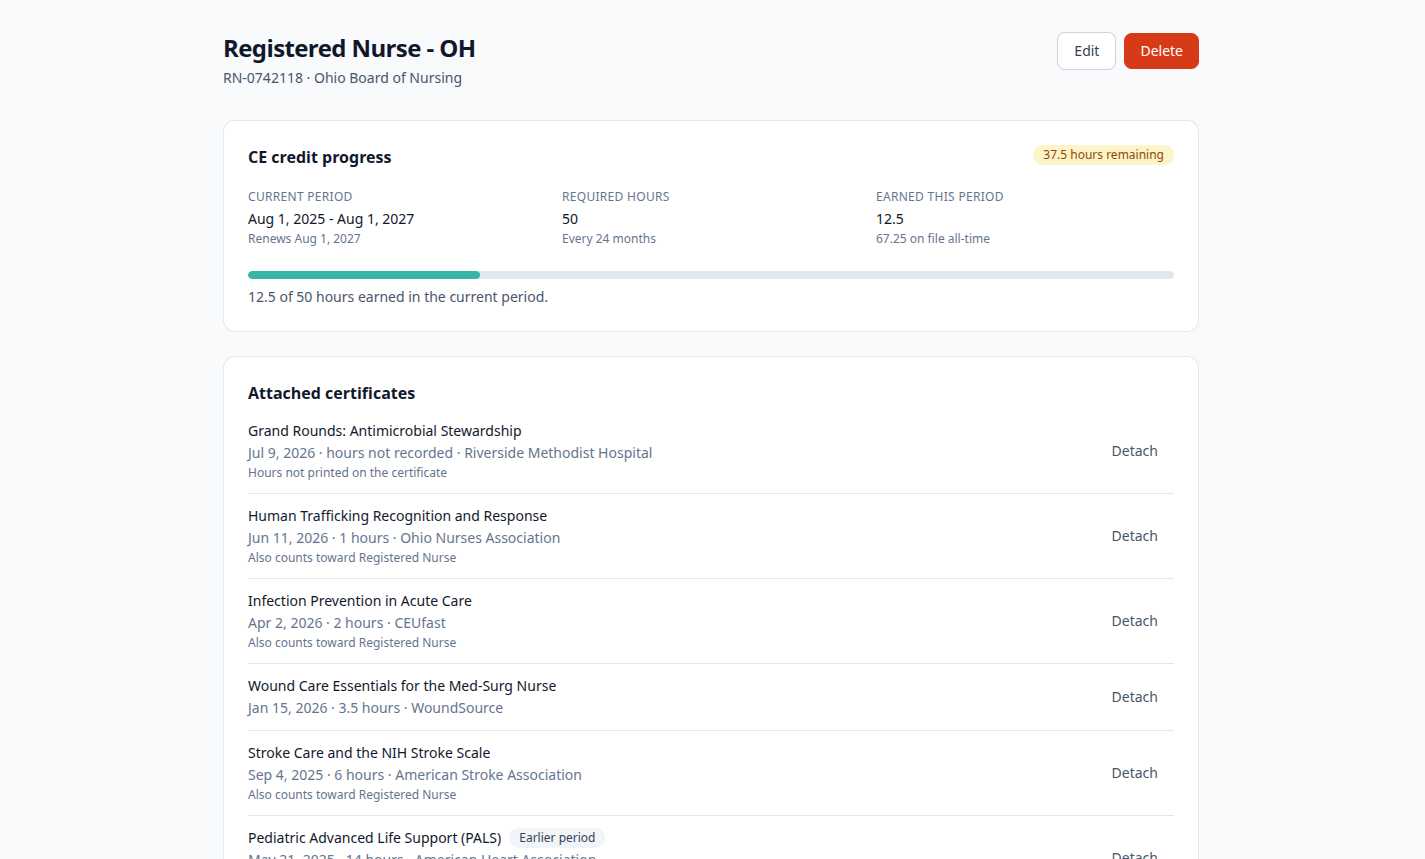Click 'Jun 11, 2026 · 1 hours · Ohio Nurses Association'
The width and height of the screenshot is (1425, 859).
click(404, 538)
